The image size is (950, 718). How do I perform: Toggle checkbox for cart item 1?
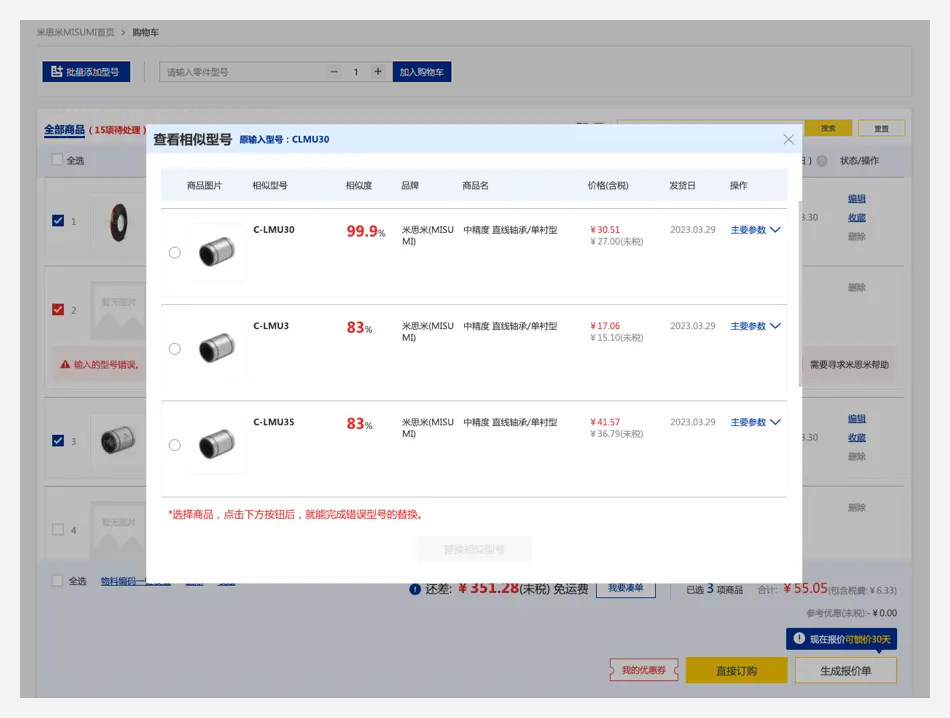[x=58, y=221]
